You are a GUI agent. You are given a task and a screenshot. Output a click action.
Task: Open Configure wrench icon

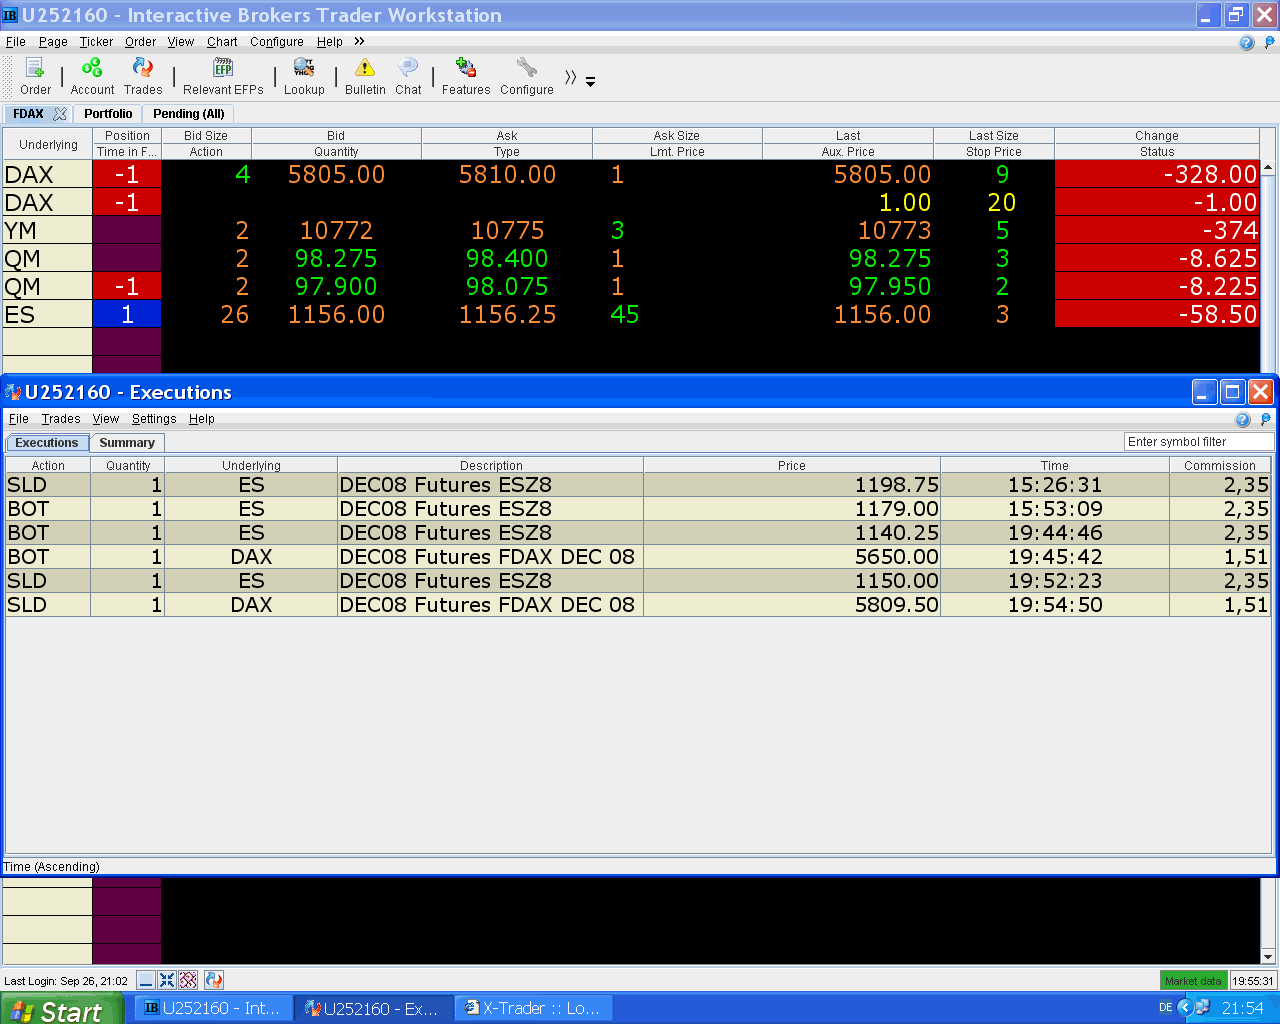pos(527,76)
